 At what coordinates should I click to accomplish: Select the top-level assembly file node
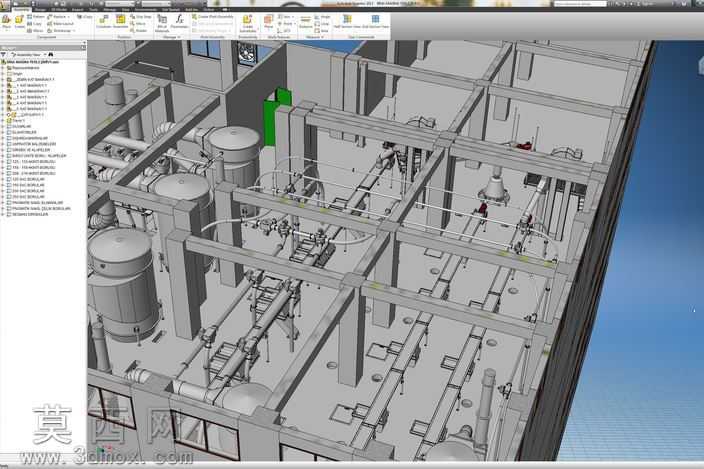coord(31,62)
